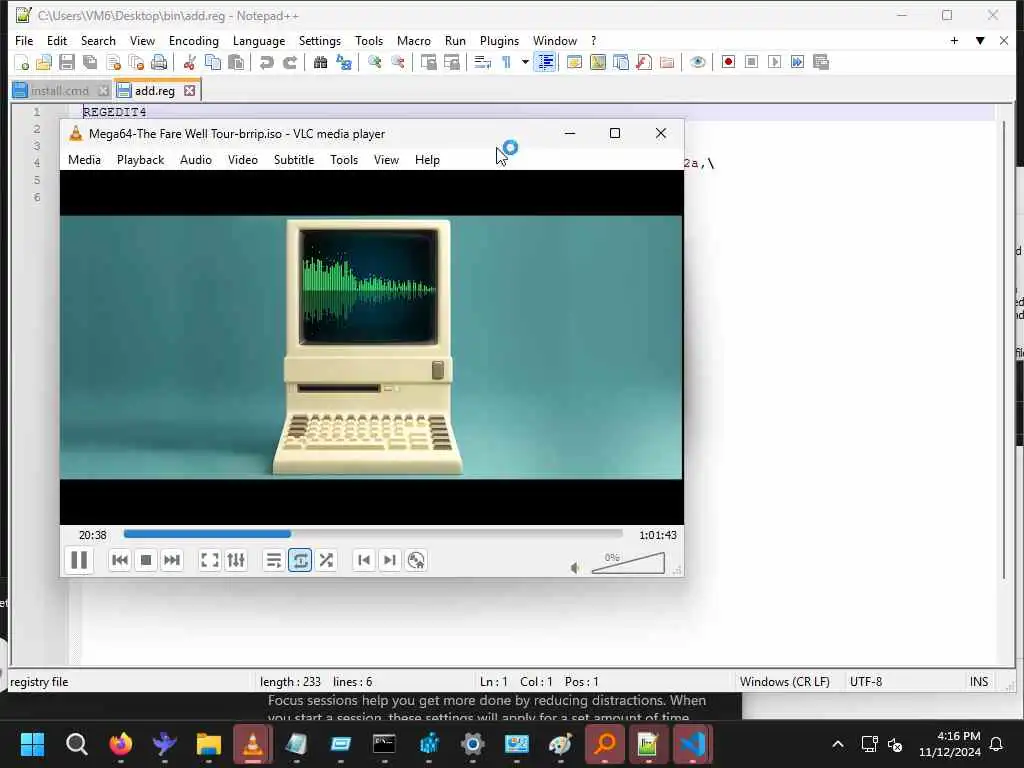This screenshot has width=1024, height=768.
Task: Switch to install.cmd tab
Action: [60, 91]
